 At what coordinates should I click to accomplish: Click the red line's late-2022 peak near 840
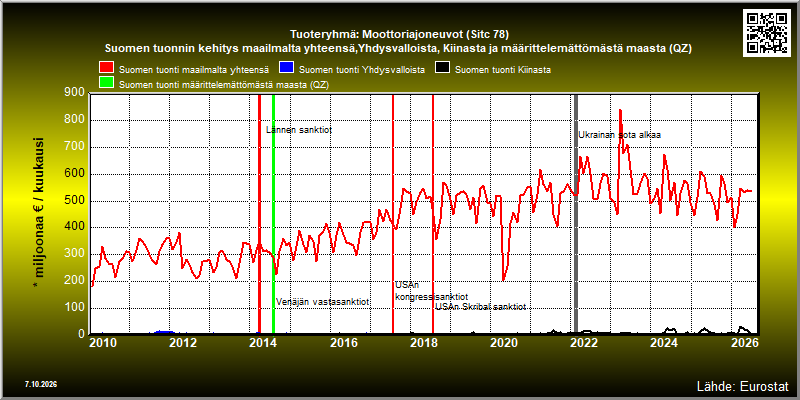click(x=620, y=110)
